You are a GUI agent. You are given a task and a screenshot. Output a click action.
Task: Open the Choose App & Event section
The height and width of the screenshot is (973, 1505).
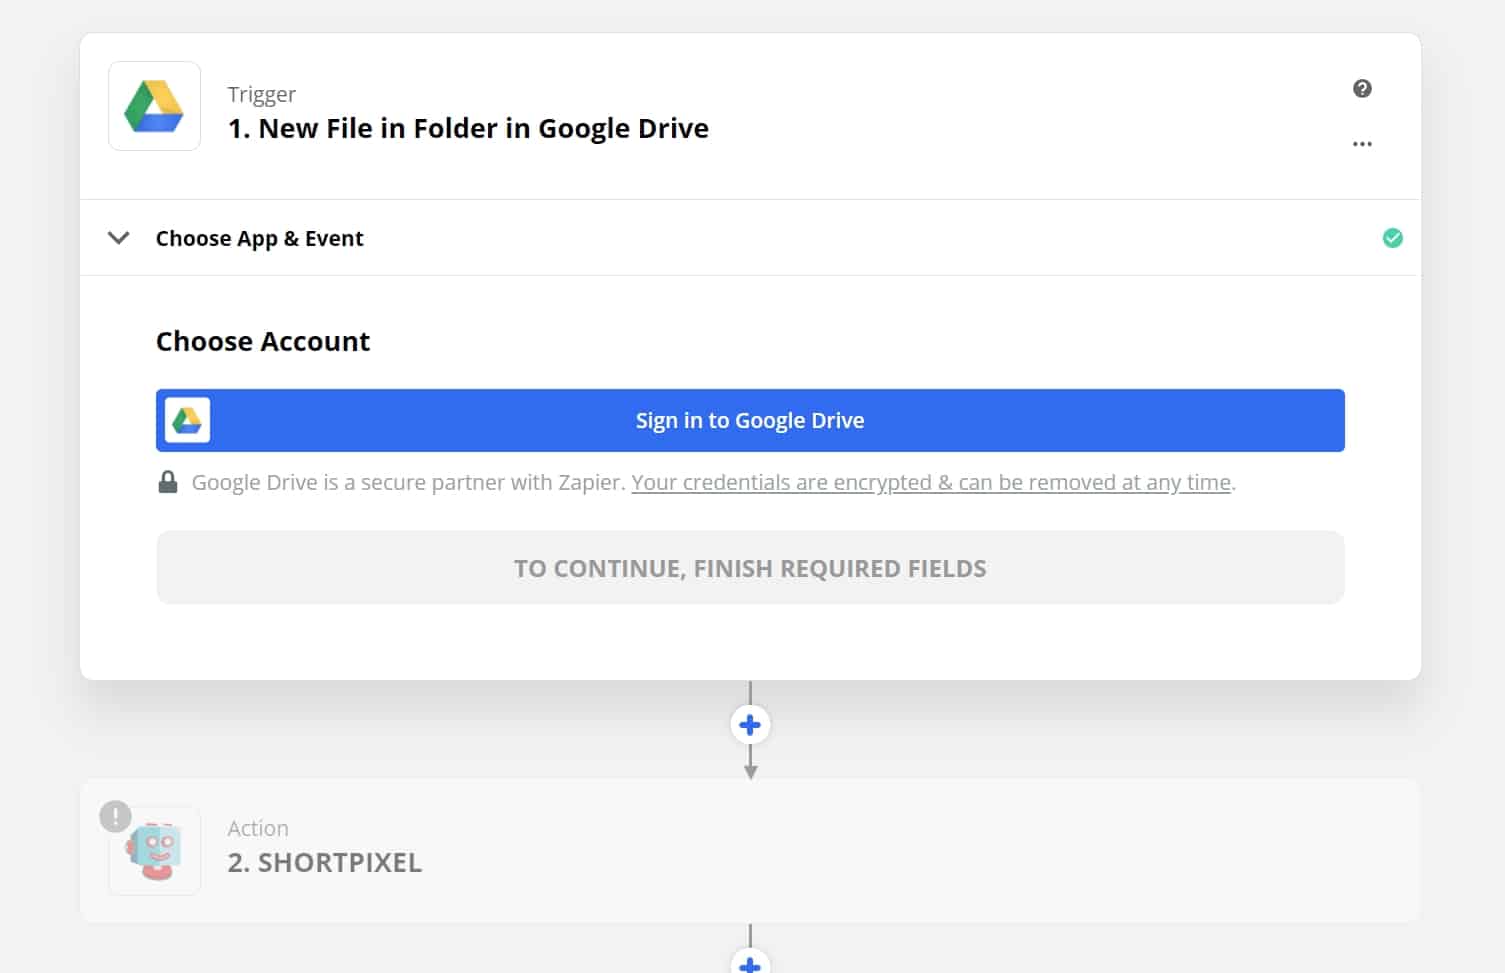(x=259, y=238)
